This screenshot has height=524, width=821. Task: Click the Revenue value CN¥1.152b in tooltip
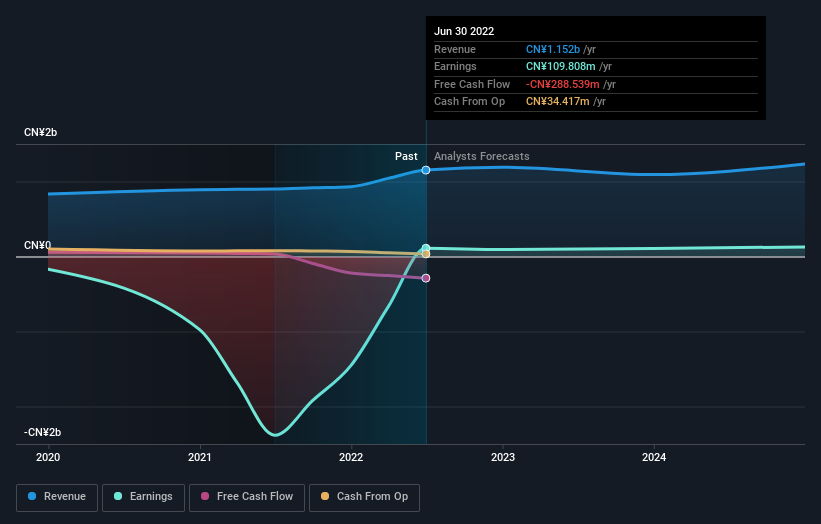point(553,49)
